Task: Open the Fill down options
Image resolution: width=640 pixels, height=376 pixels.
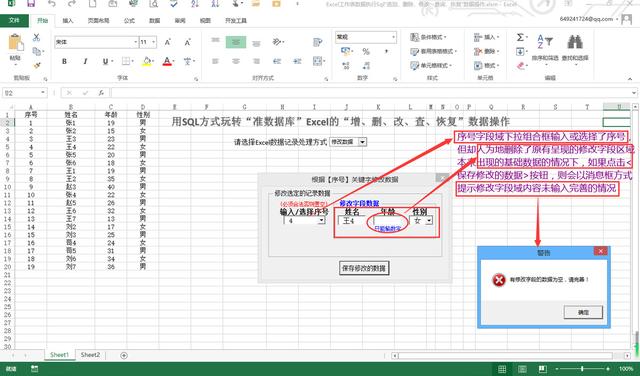Action: (x=521, y=51)
